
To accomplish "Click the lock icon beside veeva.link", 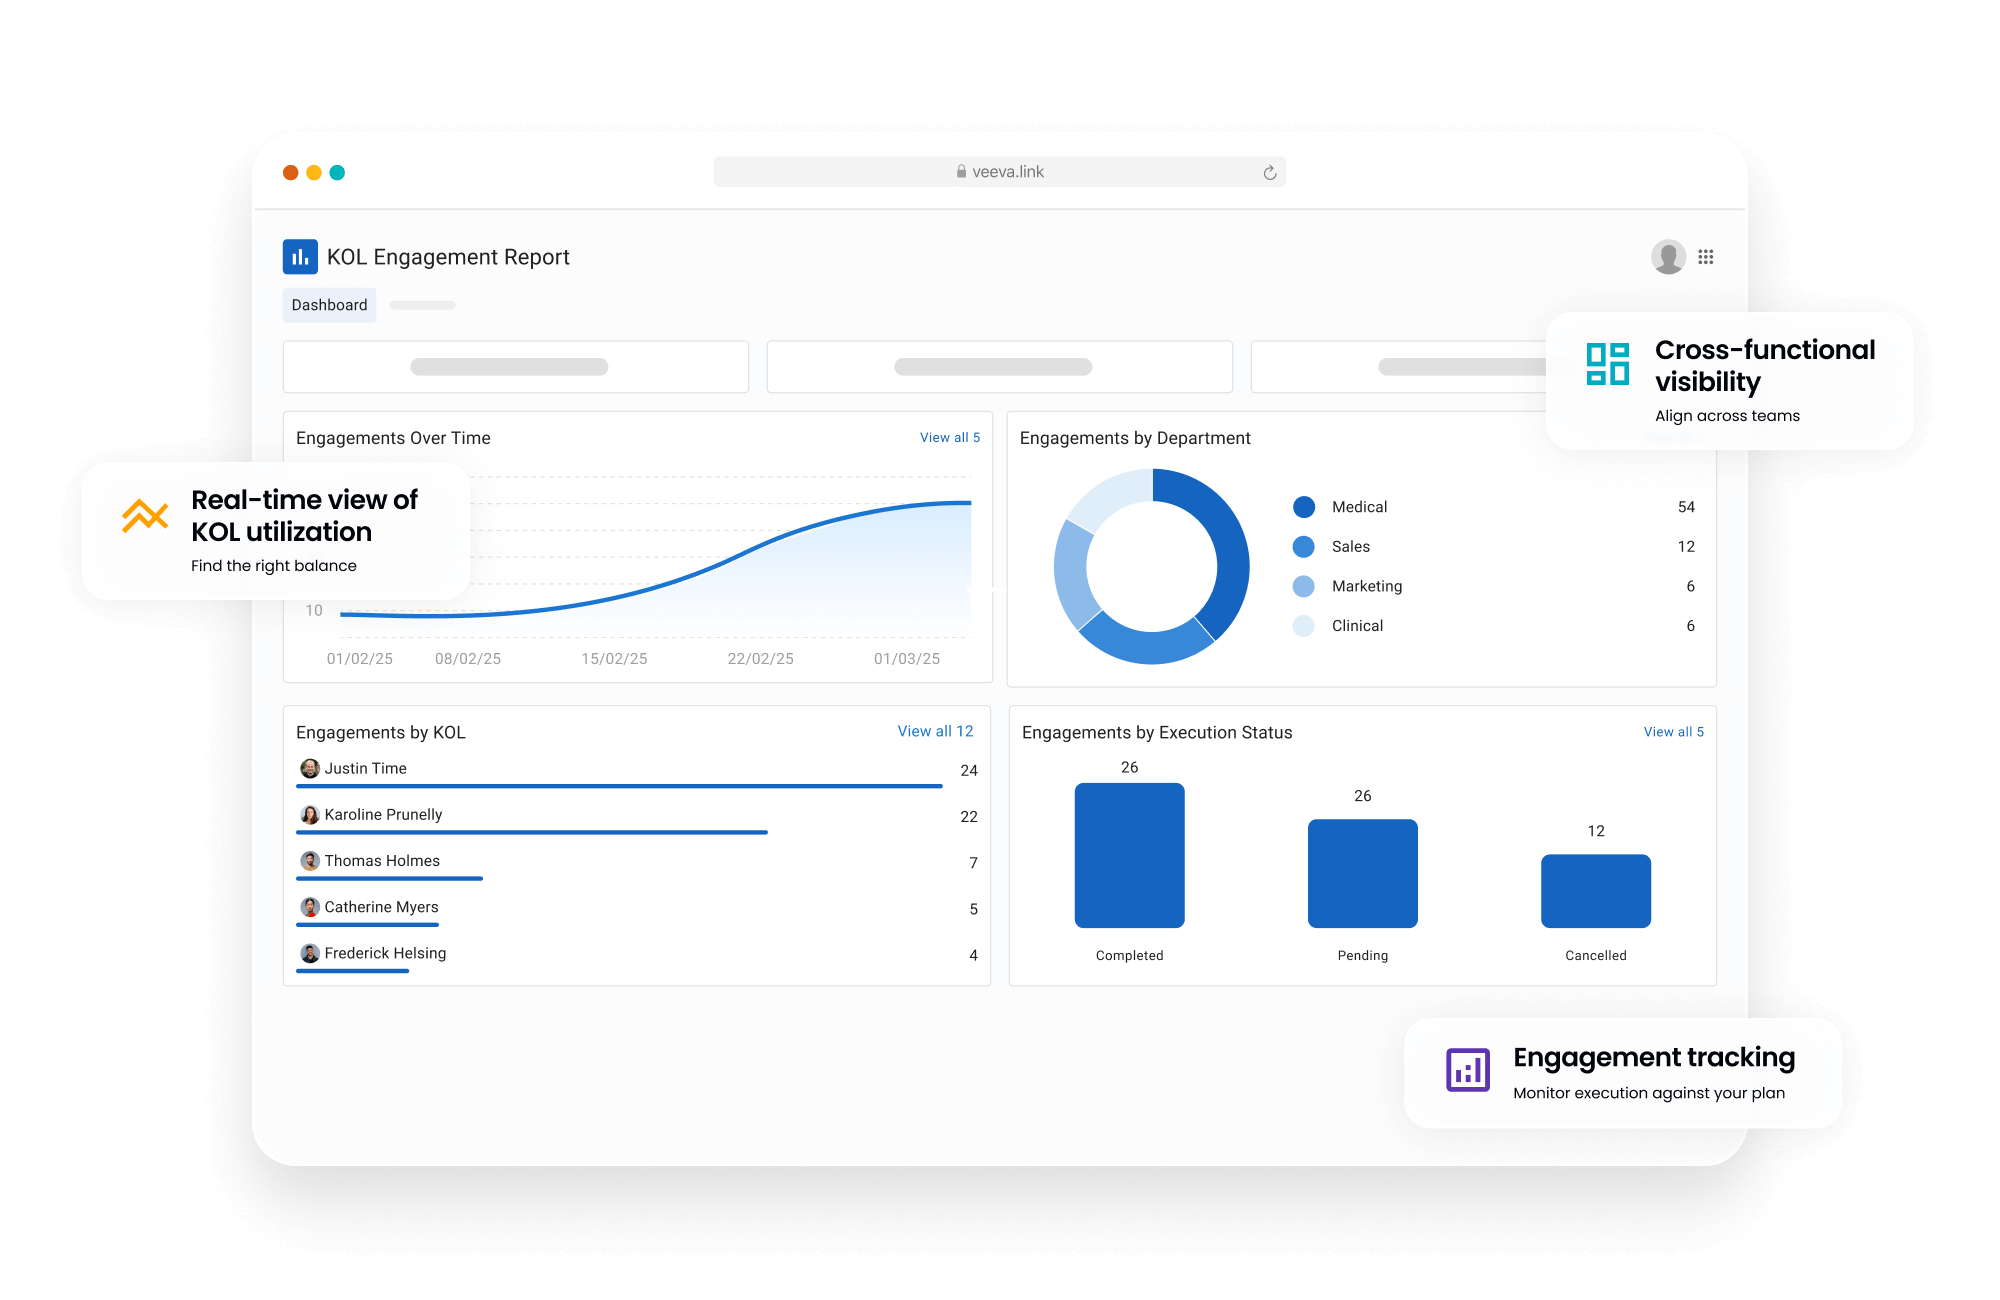I will click(961, 172).
